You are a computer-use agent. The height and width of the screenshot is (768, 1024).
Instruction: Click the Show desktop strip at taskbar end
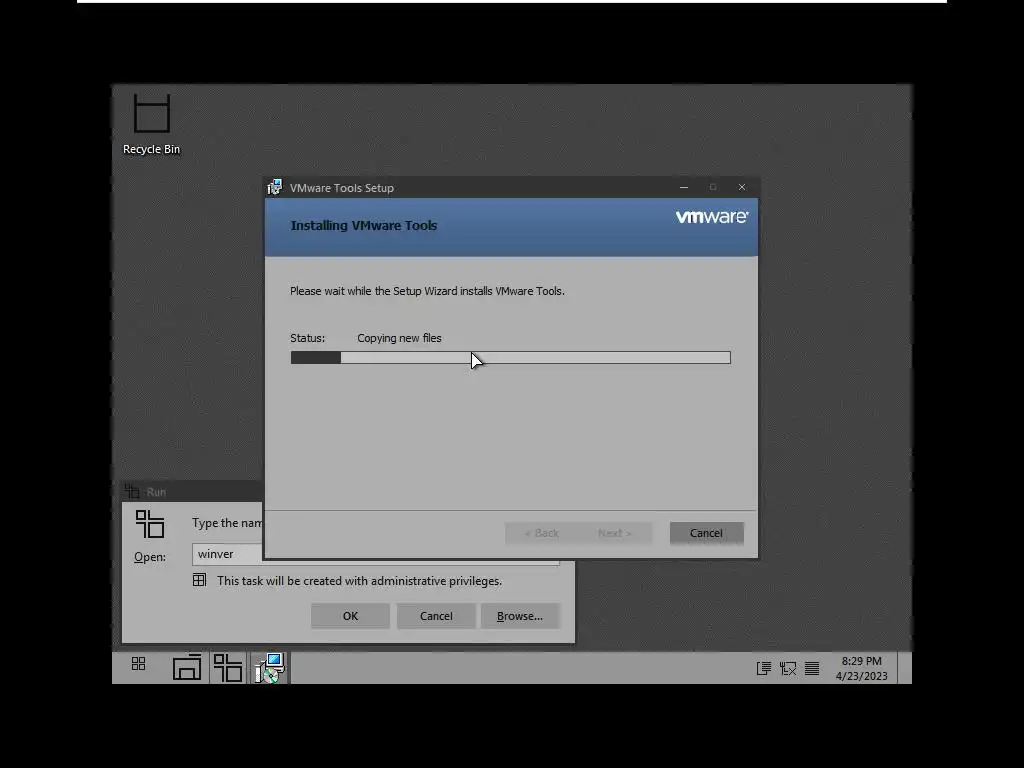point(905,667)
